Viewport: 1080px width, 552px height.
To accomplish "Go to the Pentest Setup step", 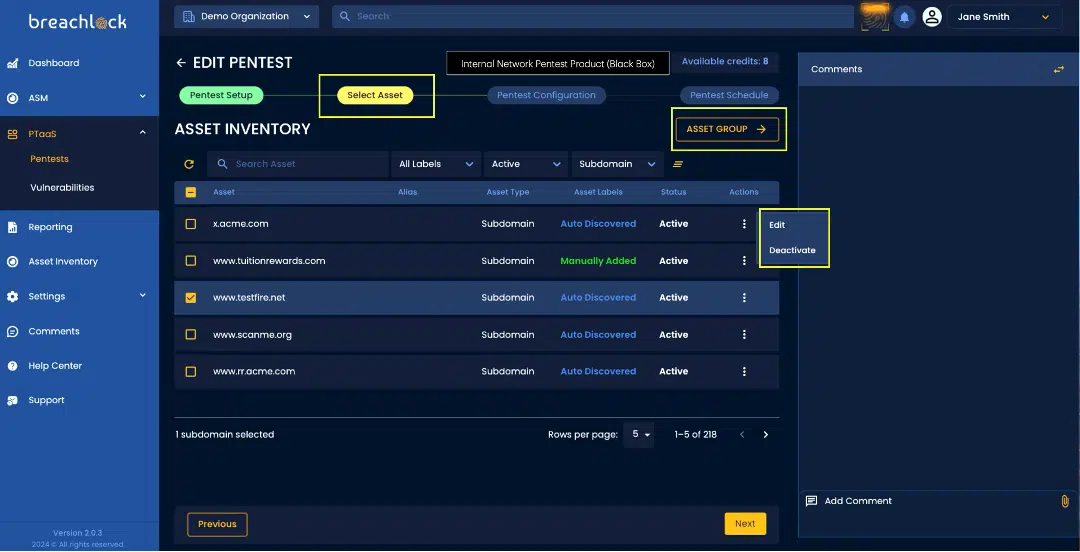I will (x=221, y=96).
